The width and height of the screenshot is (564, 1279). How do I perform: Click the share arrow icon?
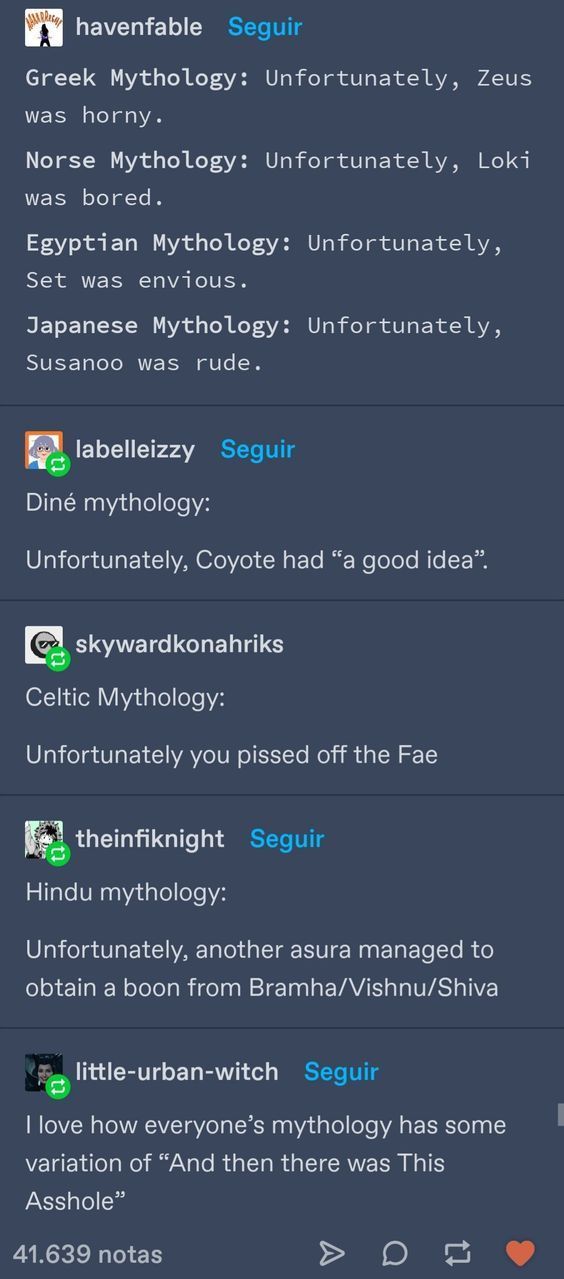tap(332, 1253)
